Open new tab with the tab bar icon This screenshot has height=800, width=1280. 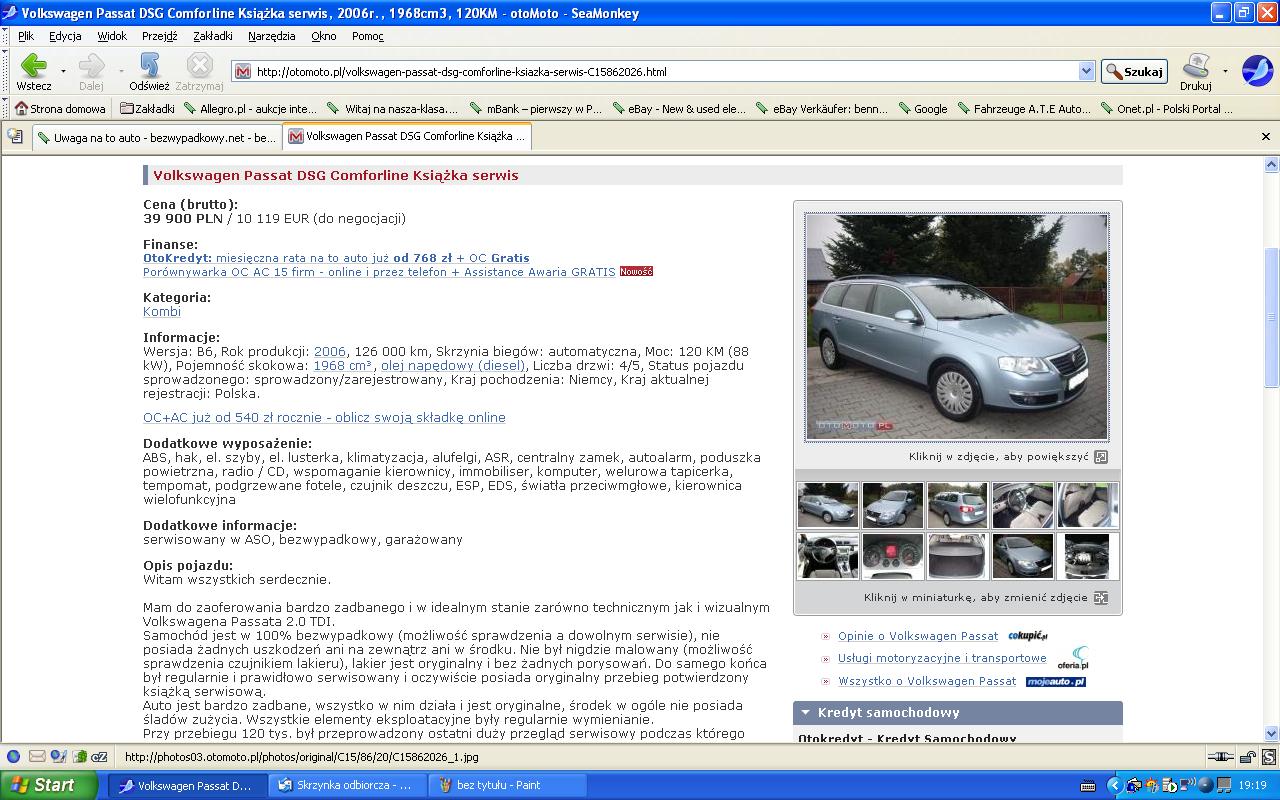[15, 136]
